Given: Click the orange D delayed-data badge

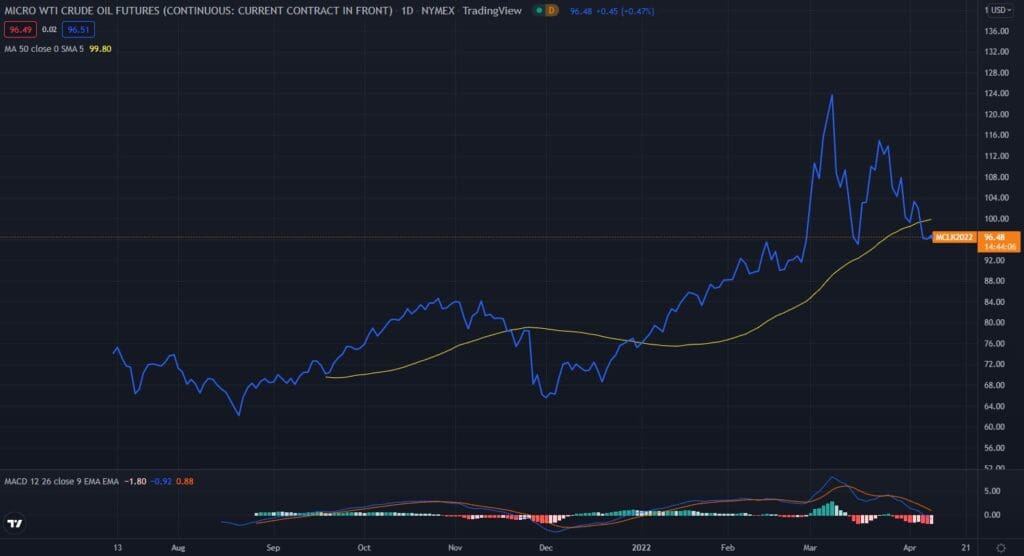Looking at the screenshot, I should coord(551,10).
